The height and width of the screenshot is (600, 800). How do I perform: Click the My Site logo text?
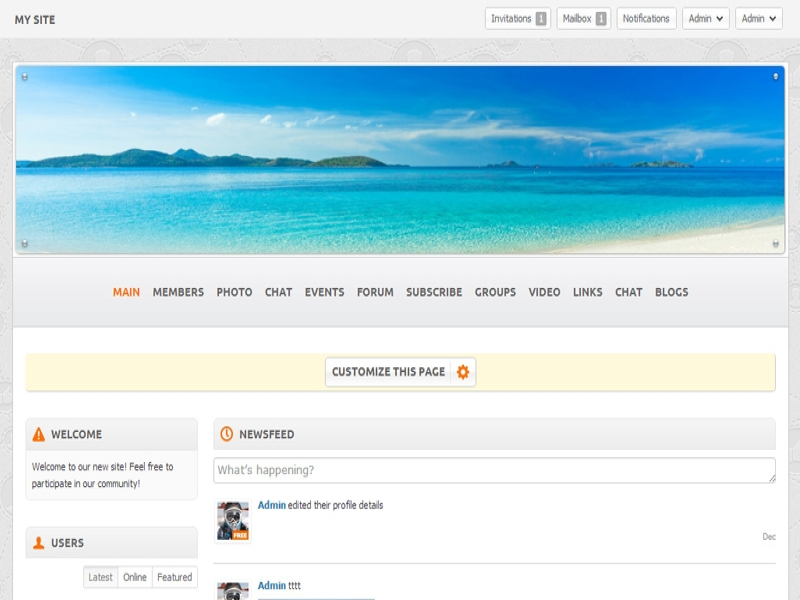click(35, 19)
